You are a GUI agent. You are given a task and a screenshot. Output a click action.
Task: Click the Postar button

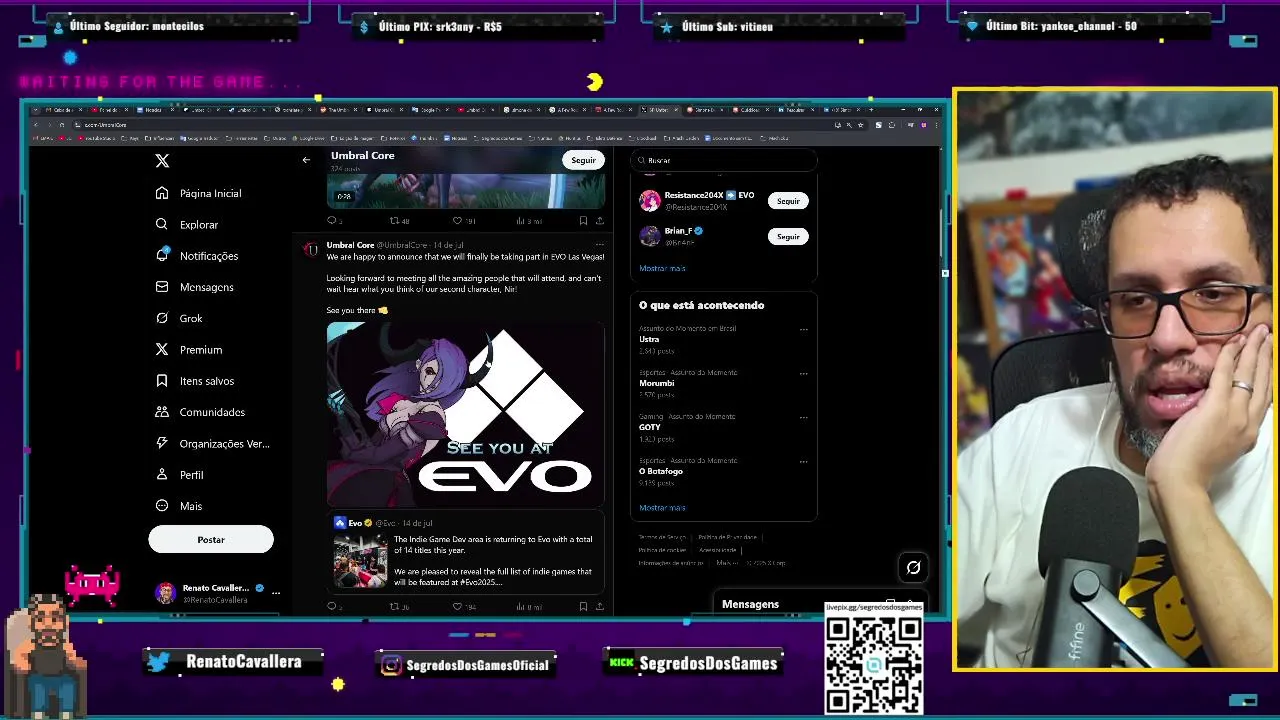click(211, 539)
